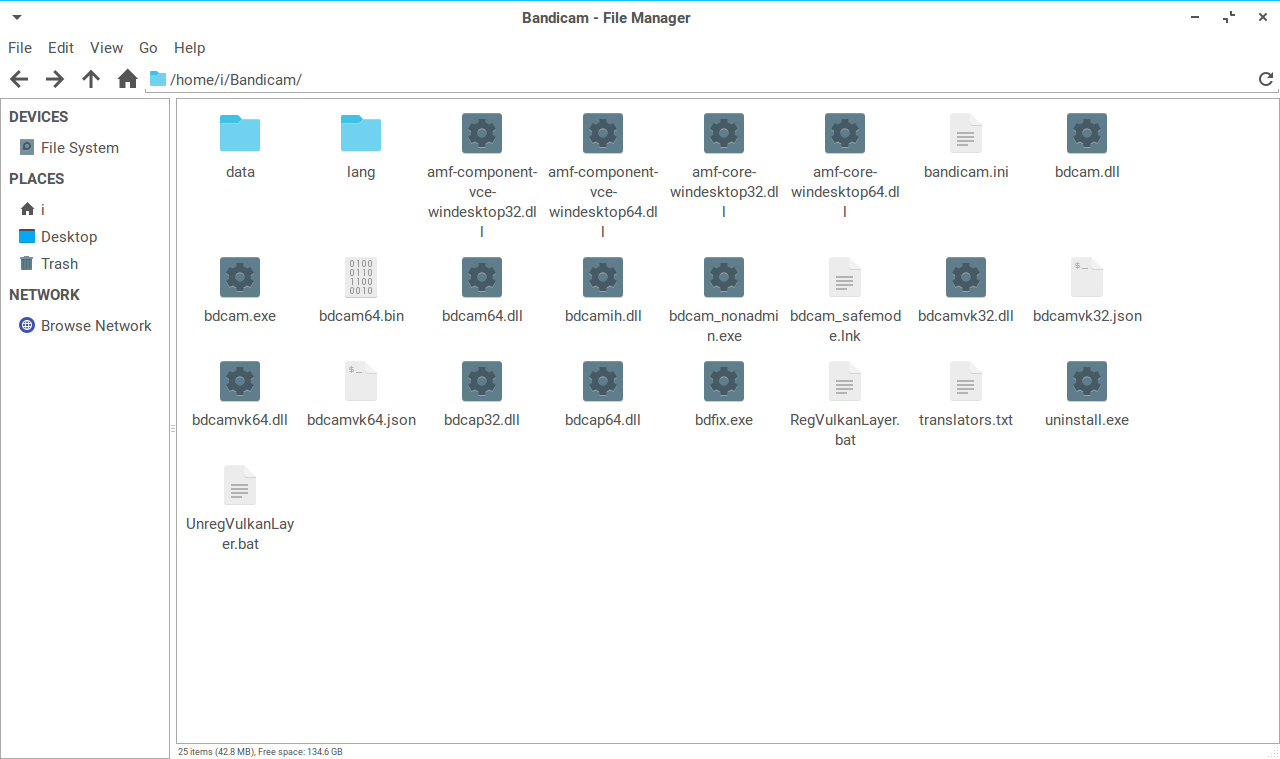Screen dimensions: 1280x759
Task: Select bdcam.dll file icon
Action: coord(1087,133)
